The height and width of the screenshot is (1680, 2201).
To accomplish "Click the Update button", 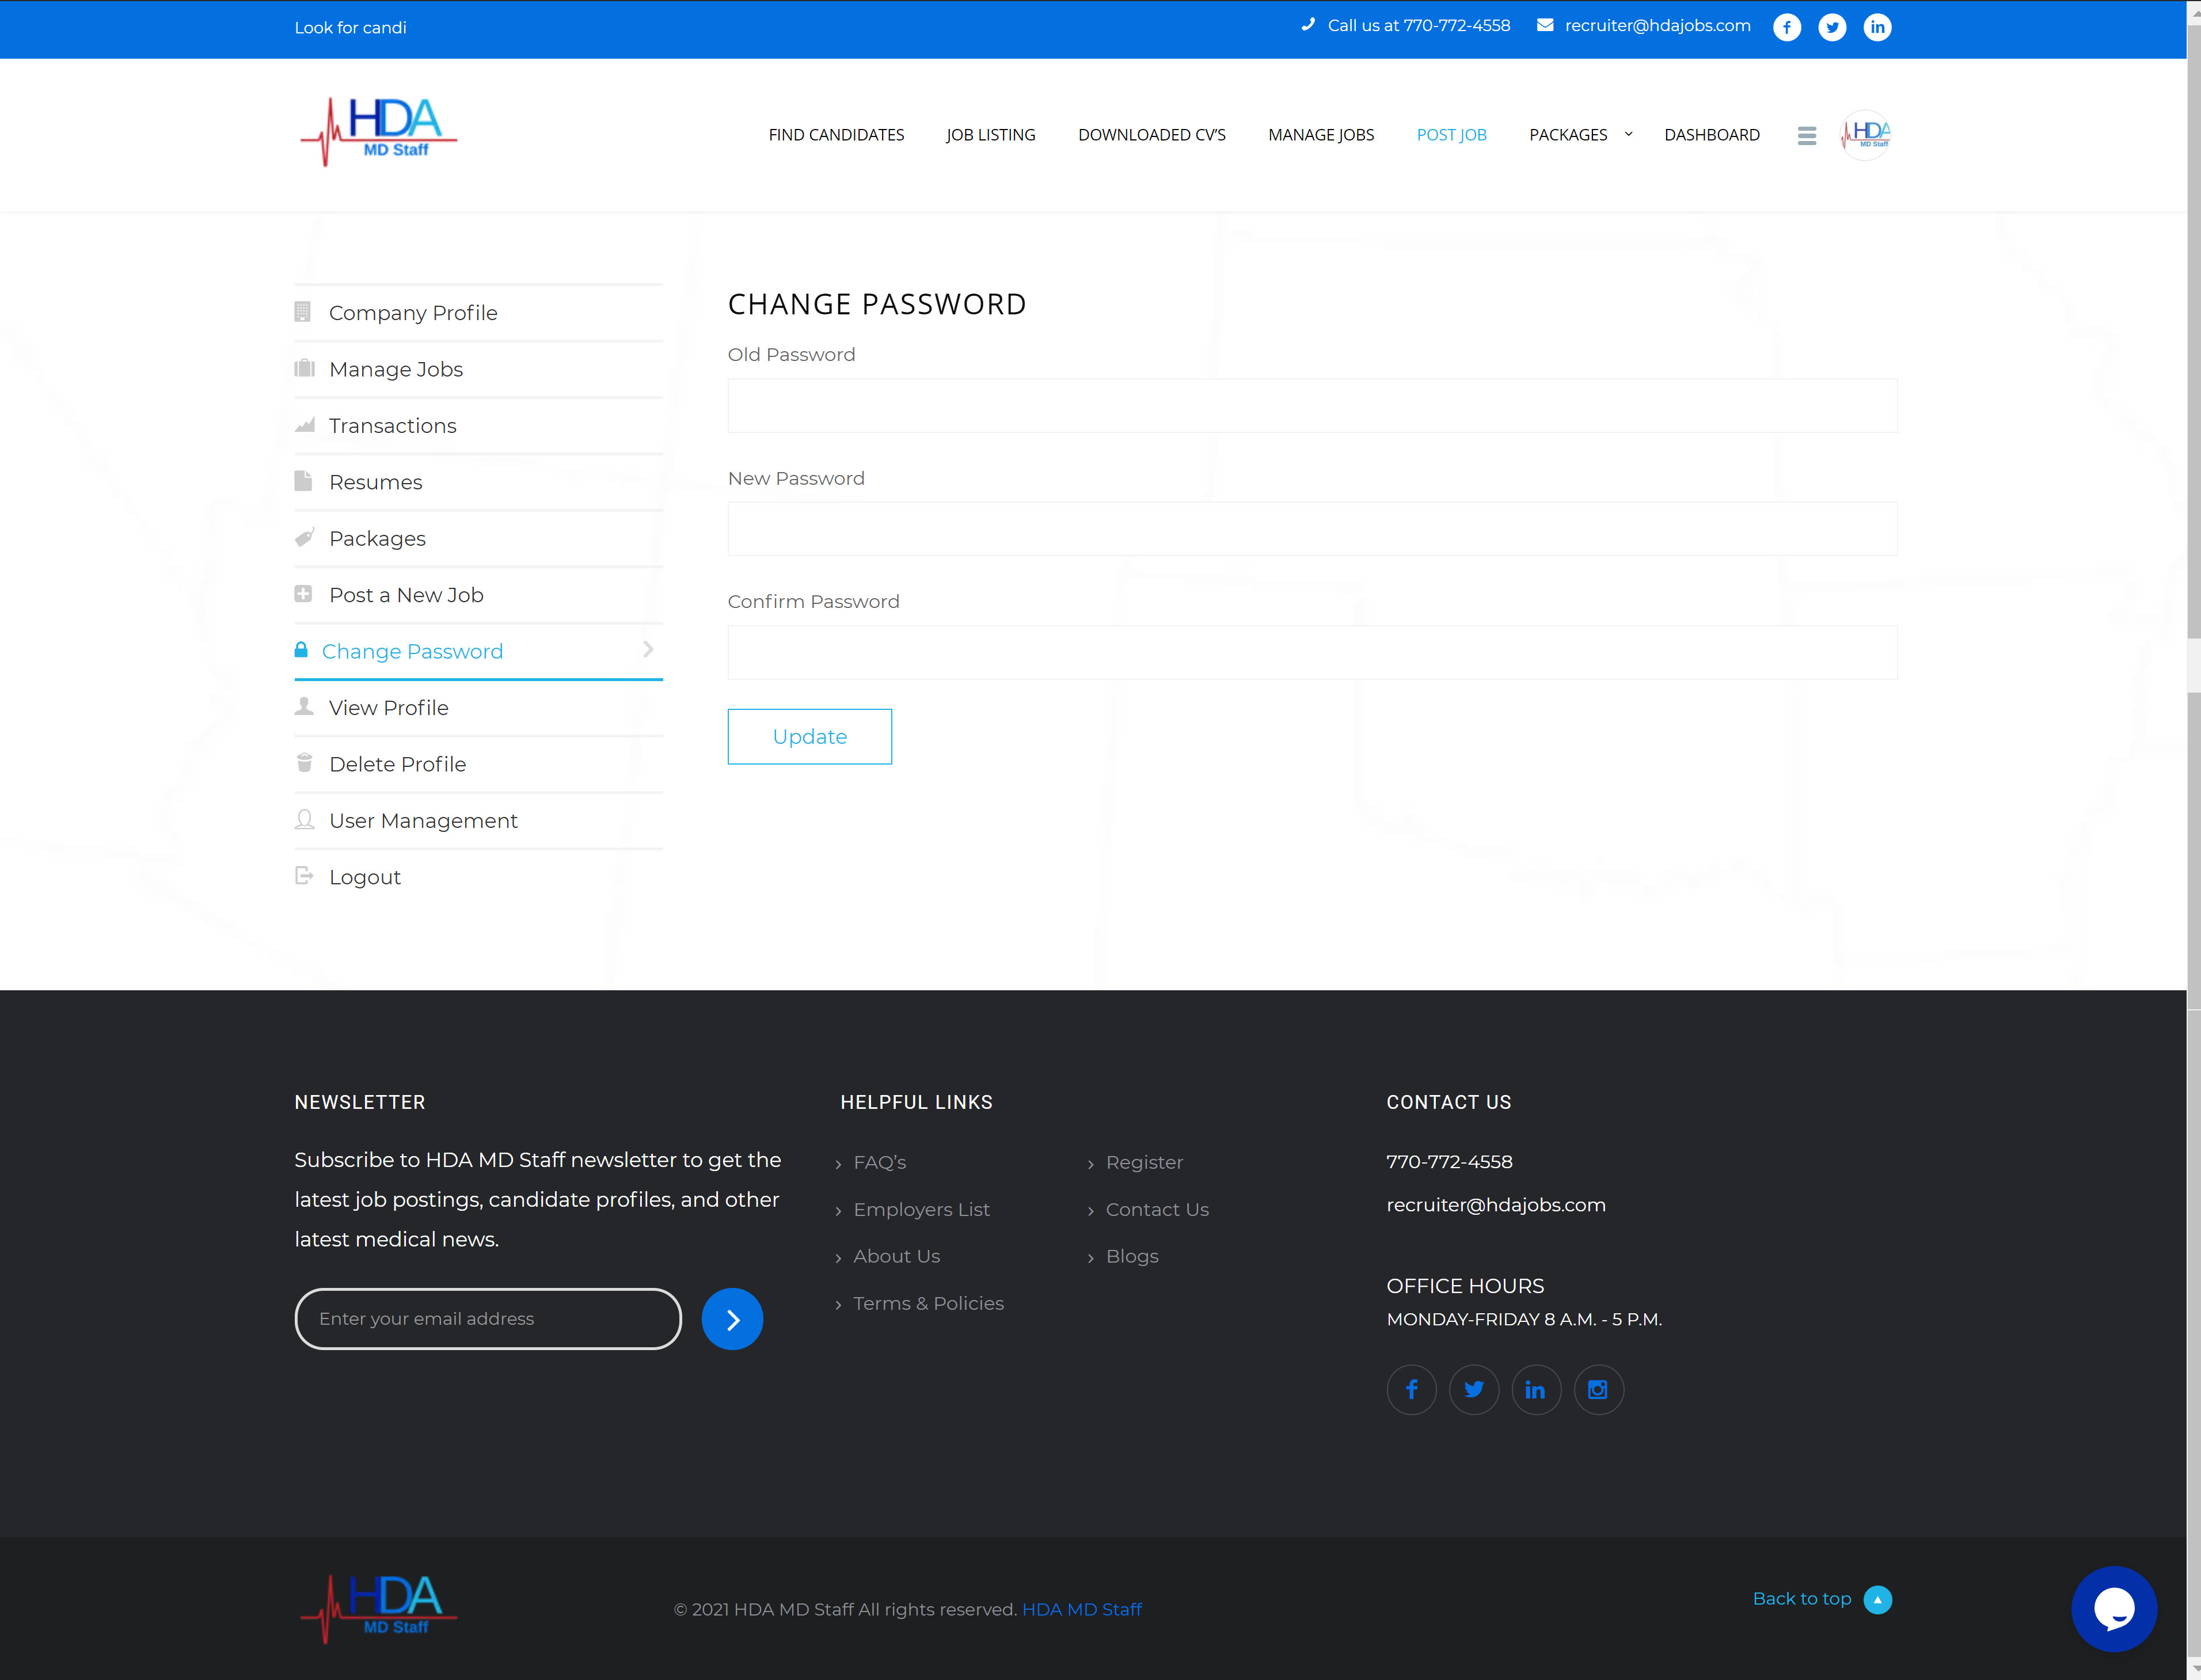I will (809, 736).
